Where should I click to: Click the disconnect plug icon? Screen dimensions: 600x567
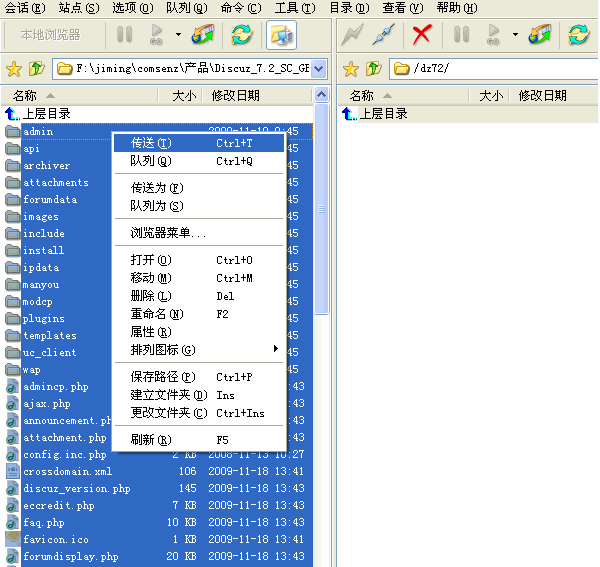pyautogui.click(x=383, y=35)
